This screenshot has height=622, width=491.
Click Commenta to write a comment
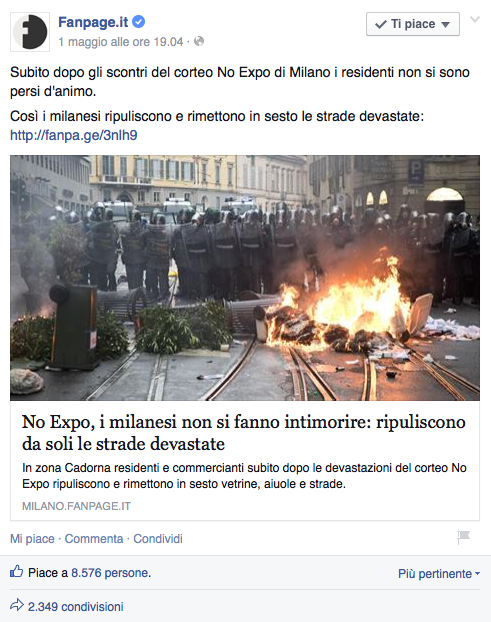(94, 539)
